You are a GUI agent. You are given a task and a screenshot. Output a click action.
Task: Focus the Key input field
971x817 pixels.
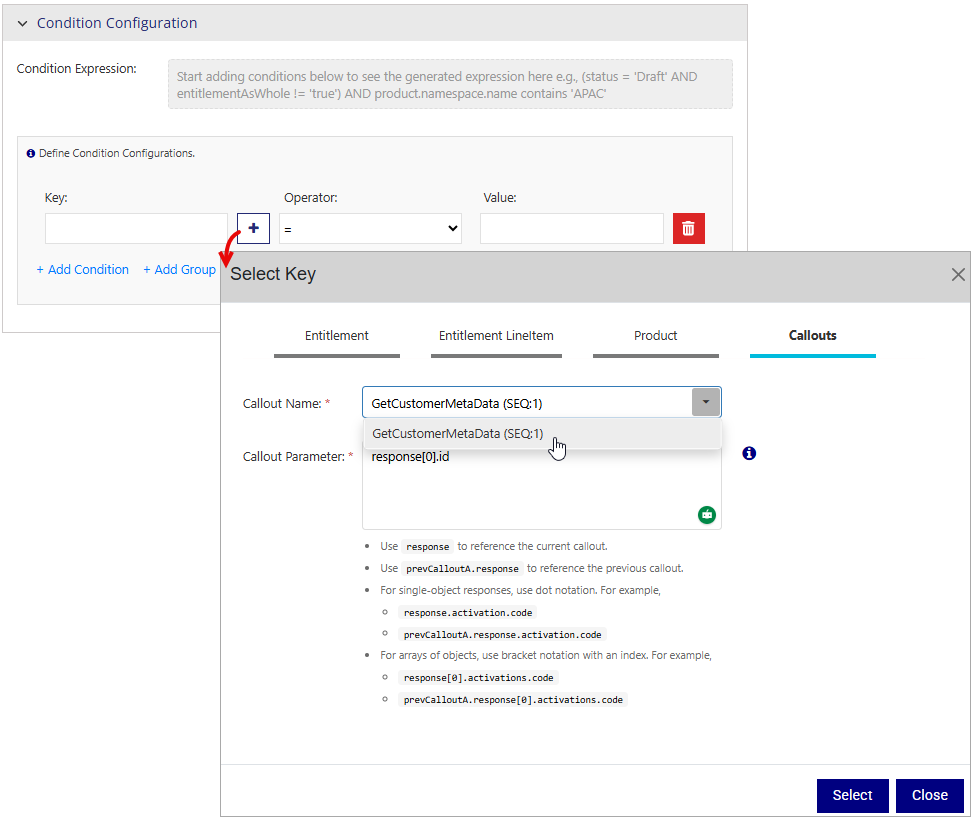[x=136, y=228]
